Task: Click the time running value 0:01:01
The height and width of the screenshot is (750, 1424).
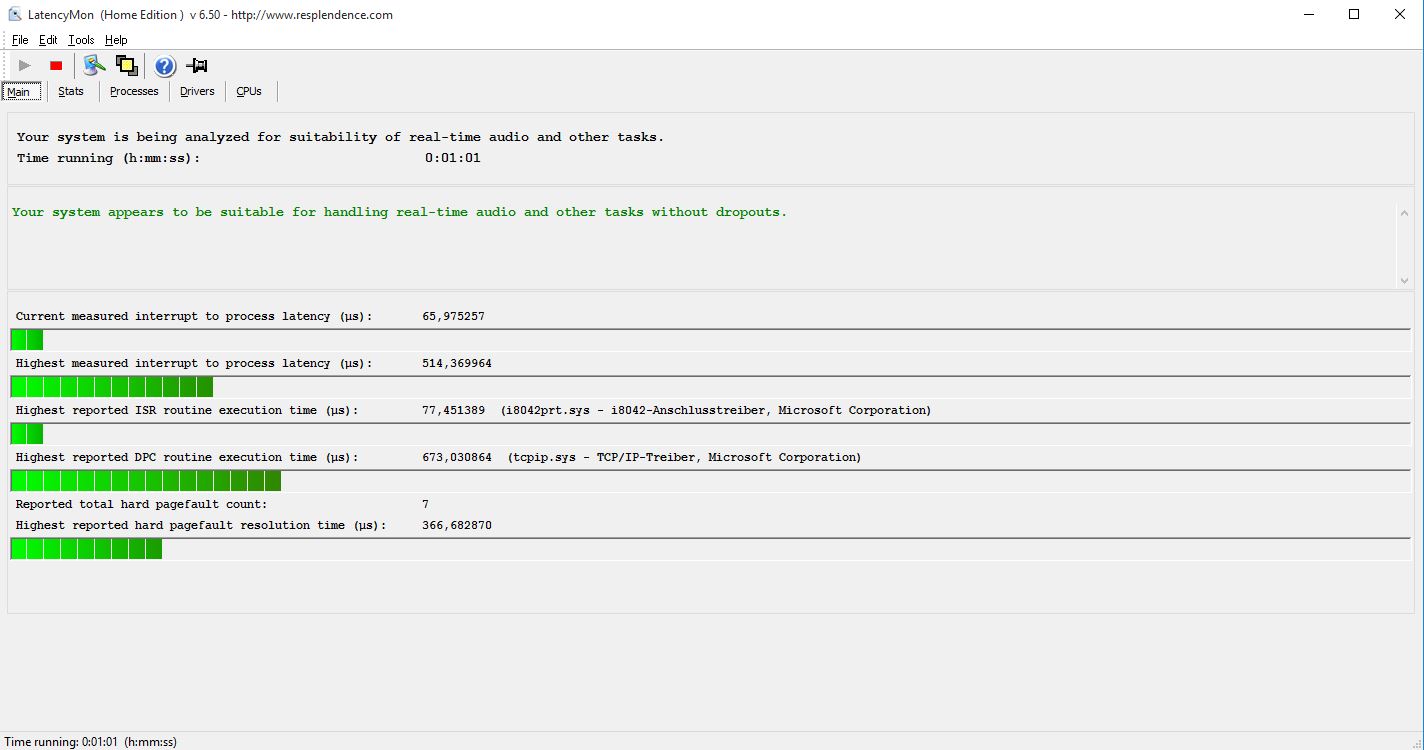Action: point(453,158)
